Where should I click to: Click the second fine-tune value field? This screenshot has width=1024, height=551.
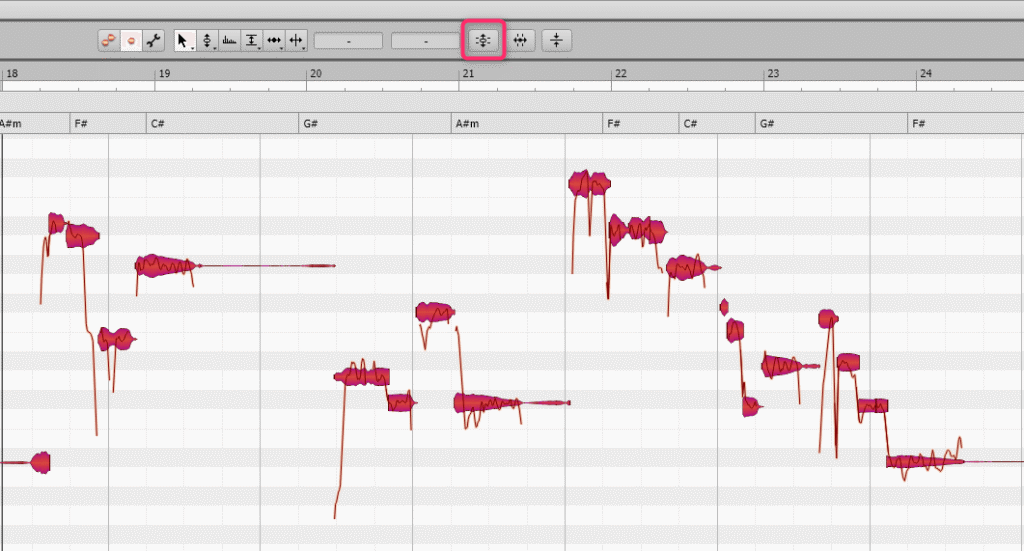pos(425,41)
